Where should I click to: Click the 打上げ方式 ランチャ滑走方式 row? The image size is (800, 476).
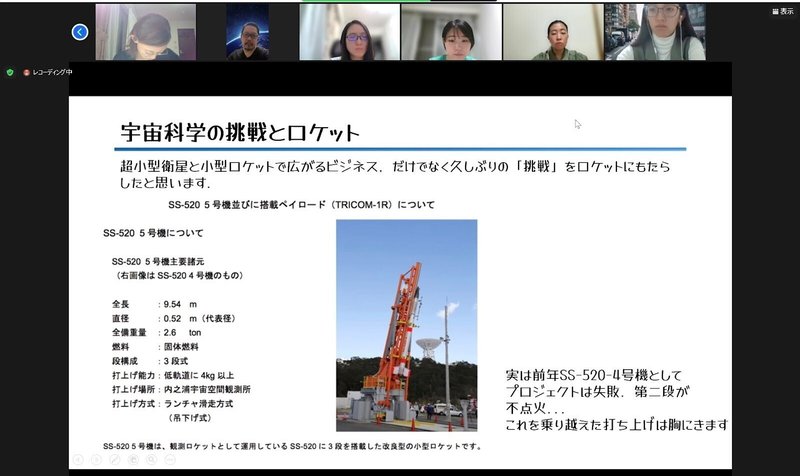172,404
